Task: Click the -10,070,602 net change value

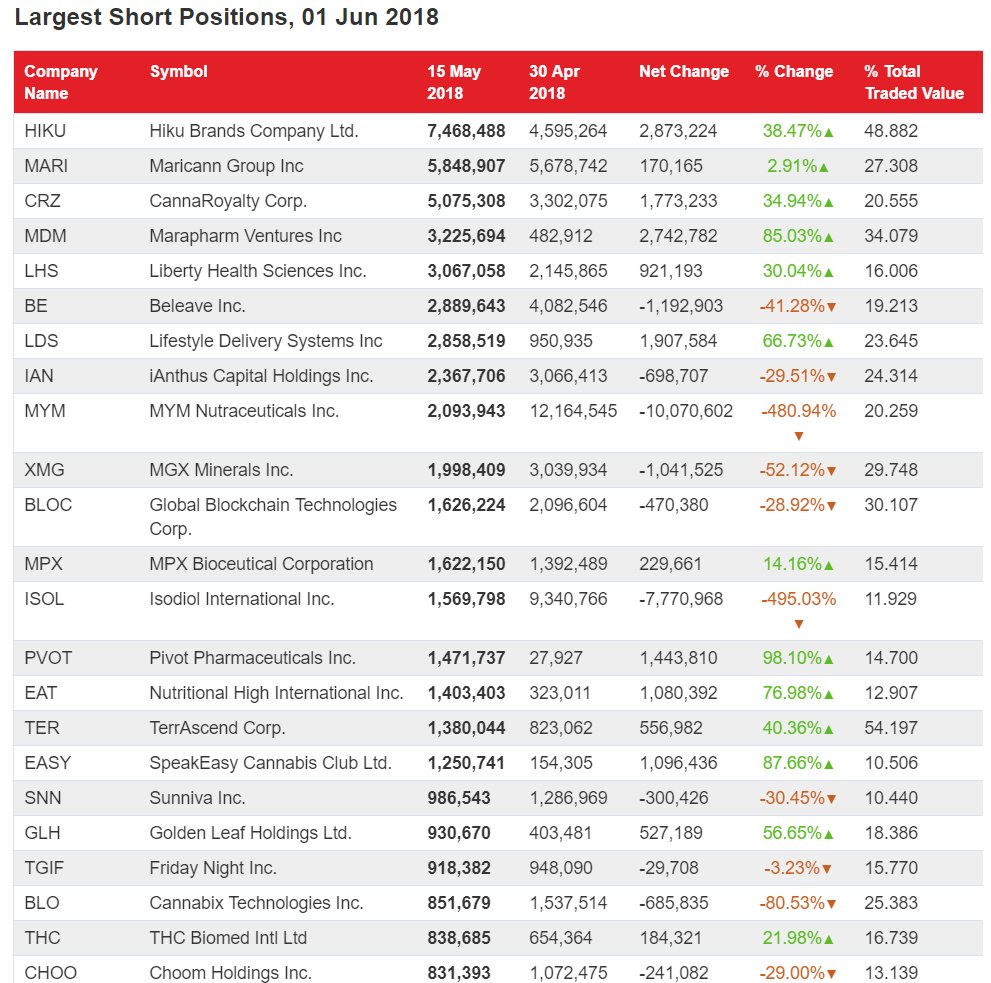Action: tap(686, 411)
